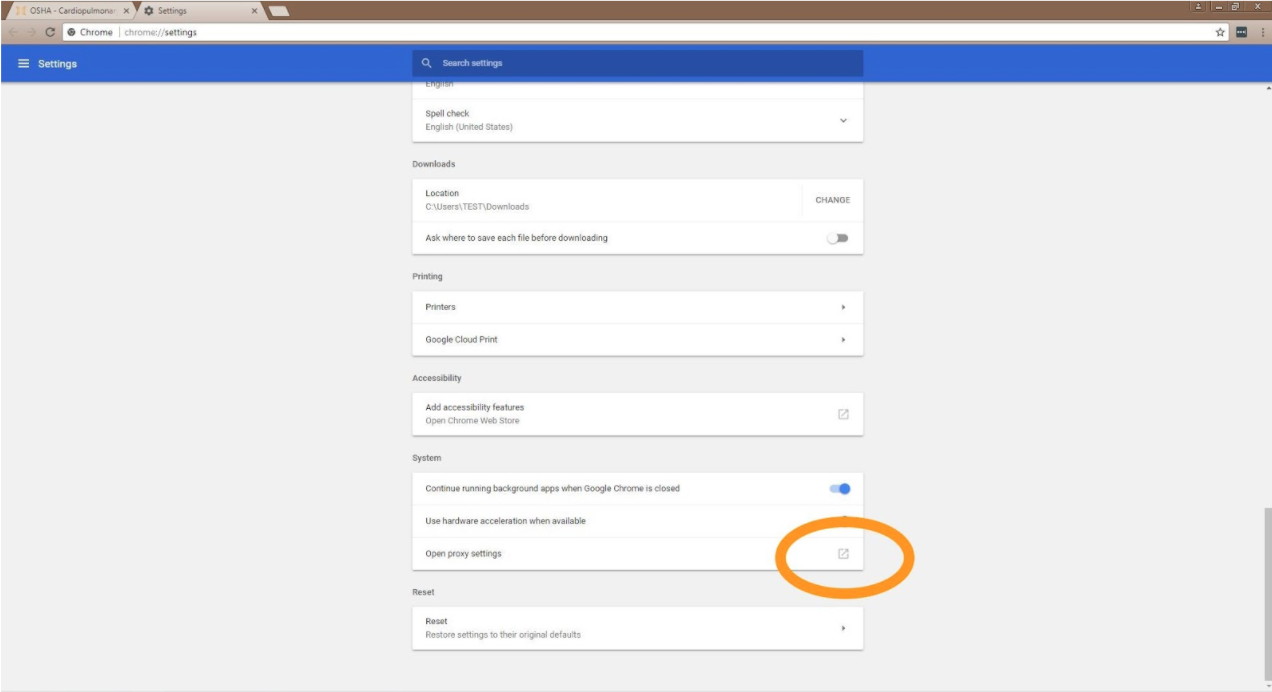Enable ask where to save each file
Screen dimensions: 1272x692
tap(837, 238)
